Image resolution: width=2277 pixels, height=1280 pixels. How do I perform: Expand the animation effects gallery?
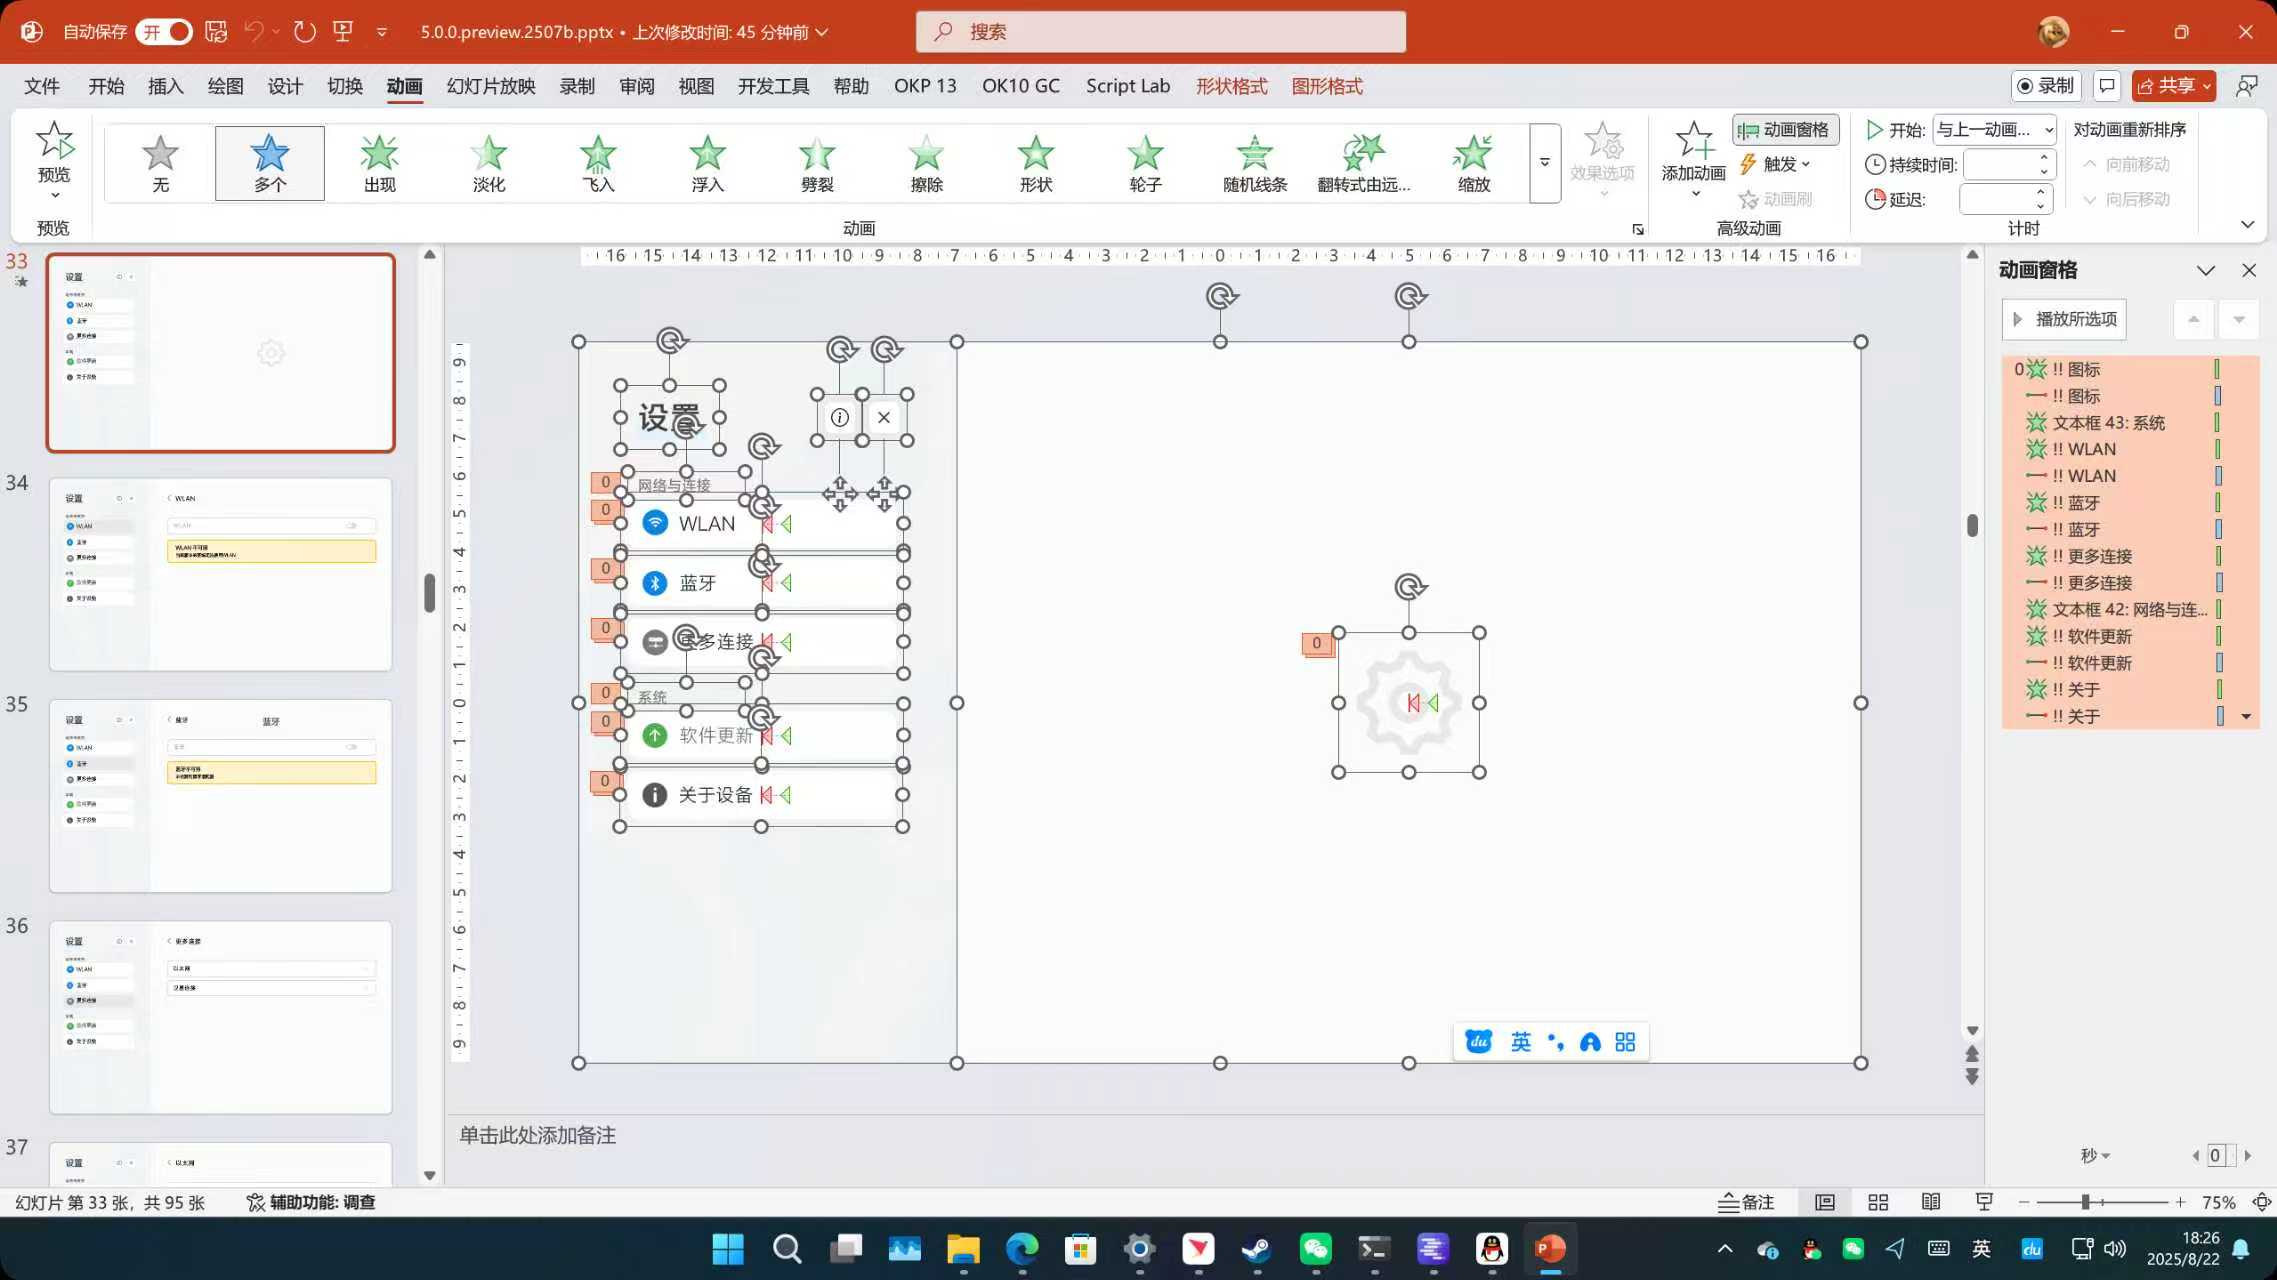(1544, 163)
